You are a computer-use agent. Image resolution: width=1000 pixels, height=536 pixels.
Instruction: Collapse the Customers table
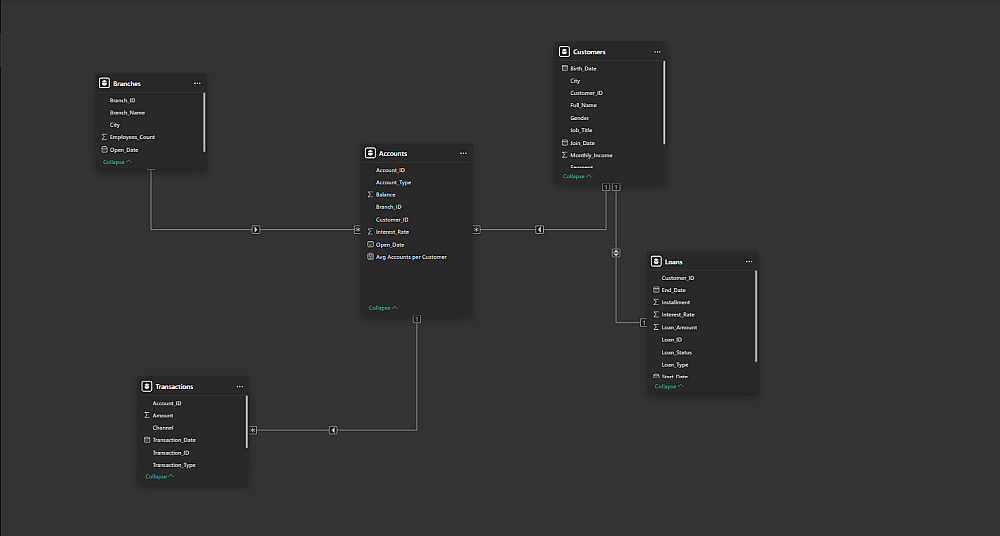[x=577, y=176]
